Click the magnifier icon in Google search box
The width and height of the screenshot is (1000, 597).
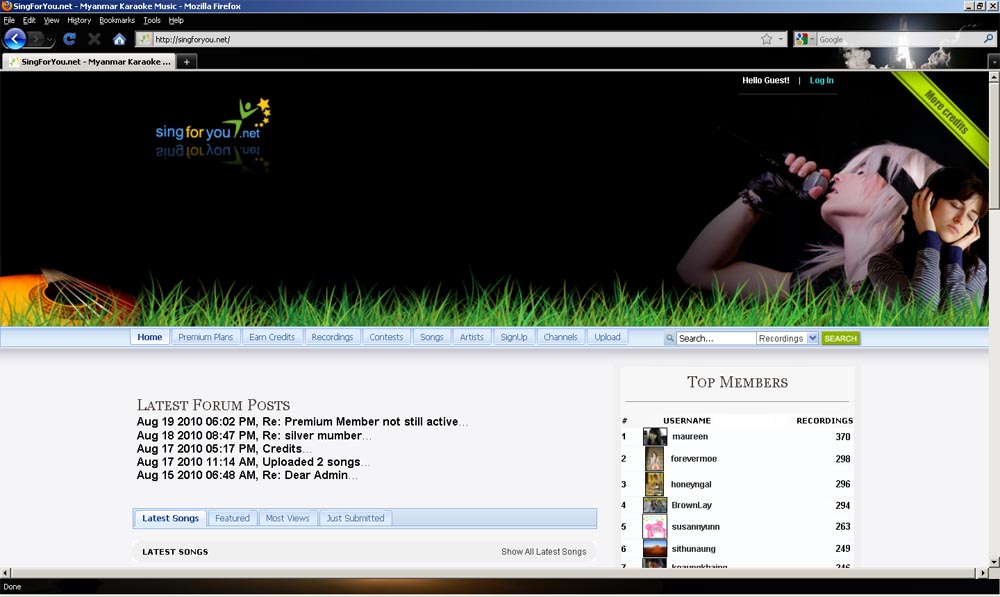[x=988, y=39]
